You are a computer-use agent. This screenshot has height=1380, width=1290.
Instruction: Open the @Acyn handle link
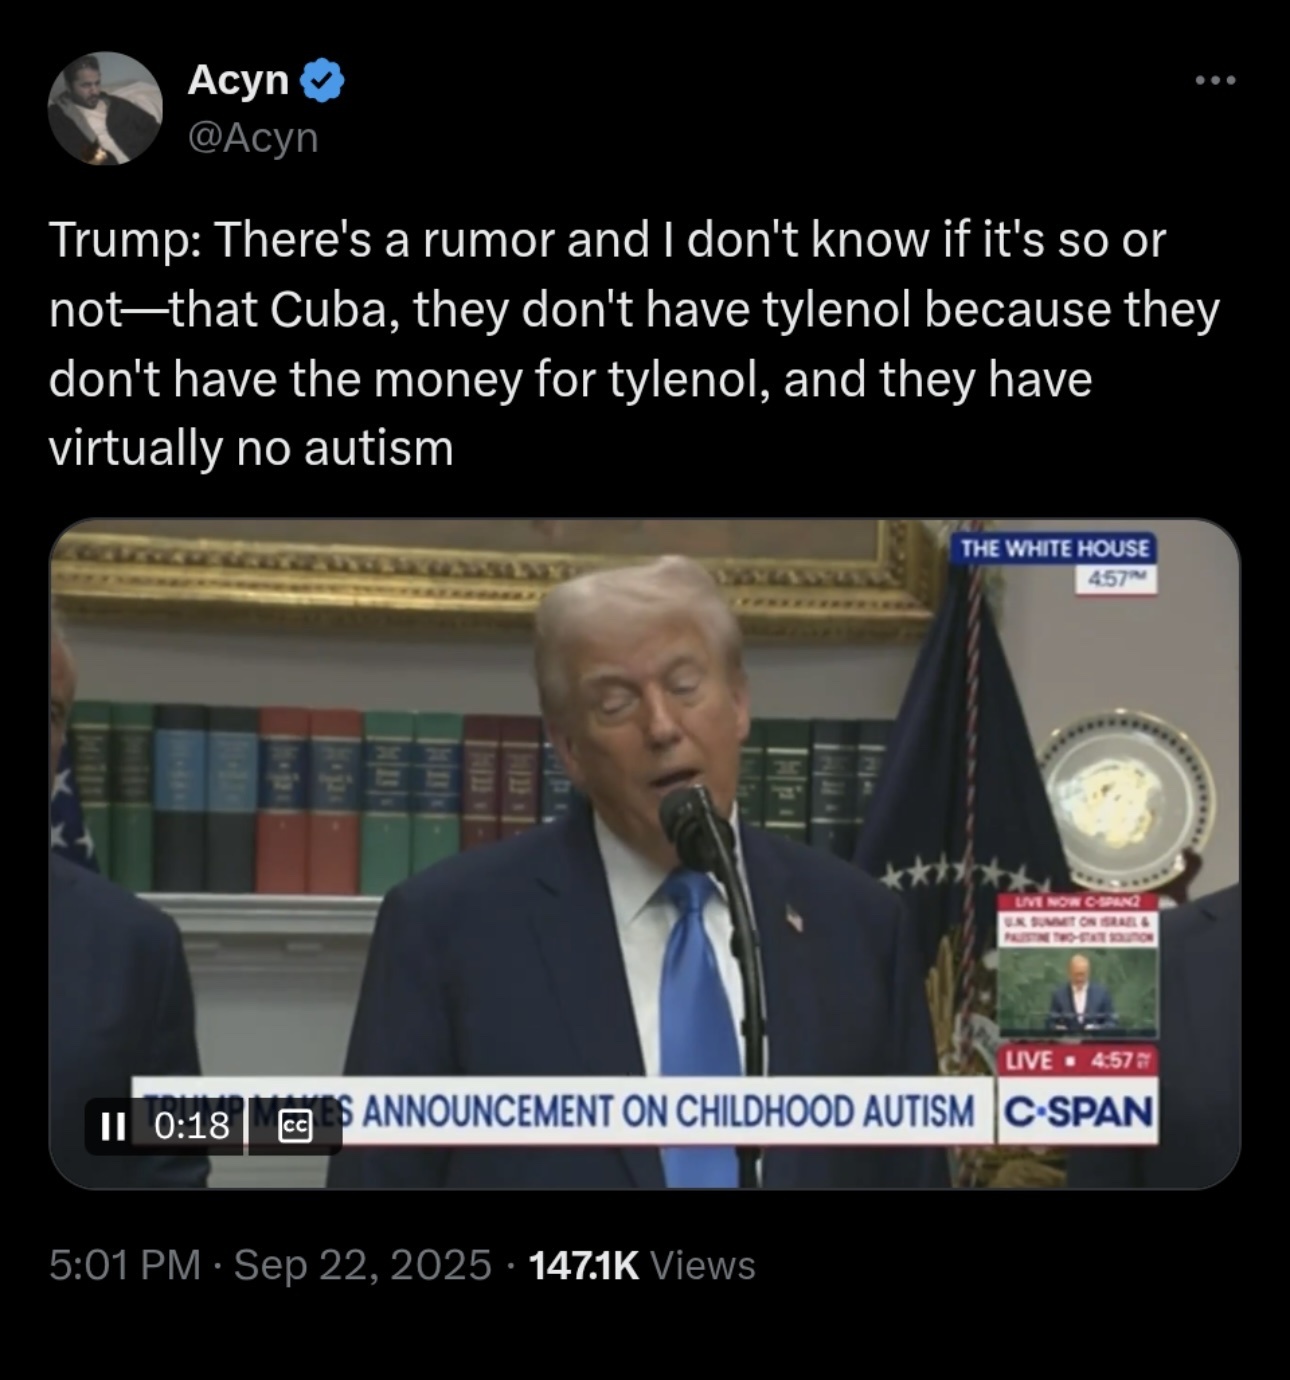[x=253, y=137]
